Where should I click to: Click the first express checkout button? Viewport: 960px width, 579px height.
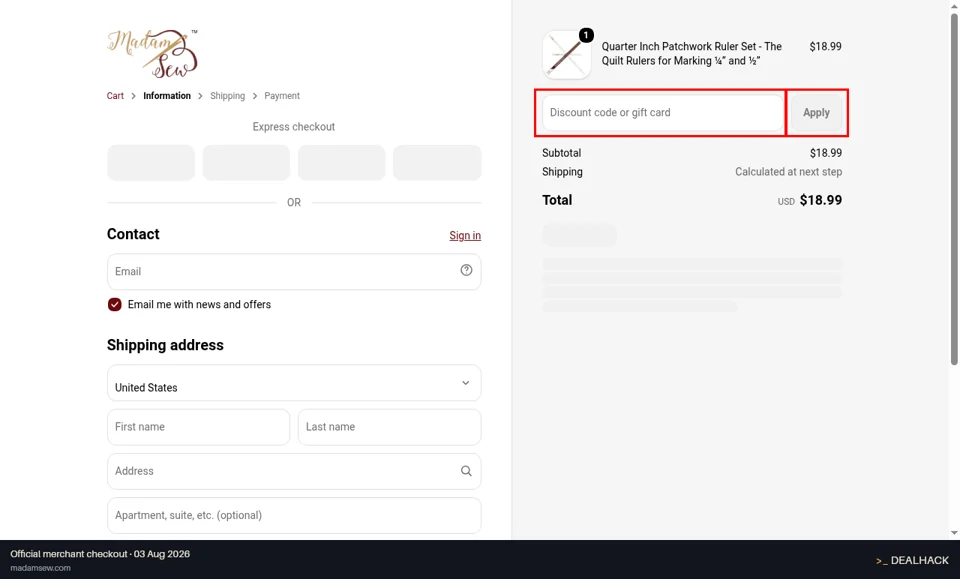click(151, 163)
